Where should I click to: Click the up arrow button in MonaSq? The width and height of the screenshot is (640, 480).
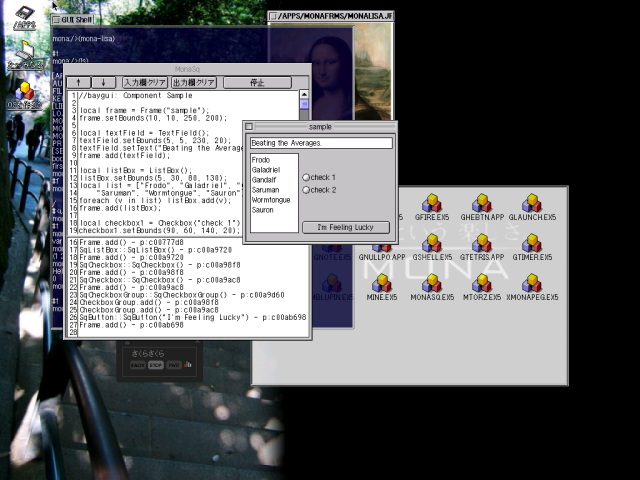point(78,82)
